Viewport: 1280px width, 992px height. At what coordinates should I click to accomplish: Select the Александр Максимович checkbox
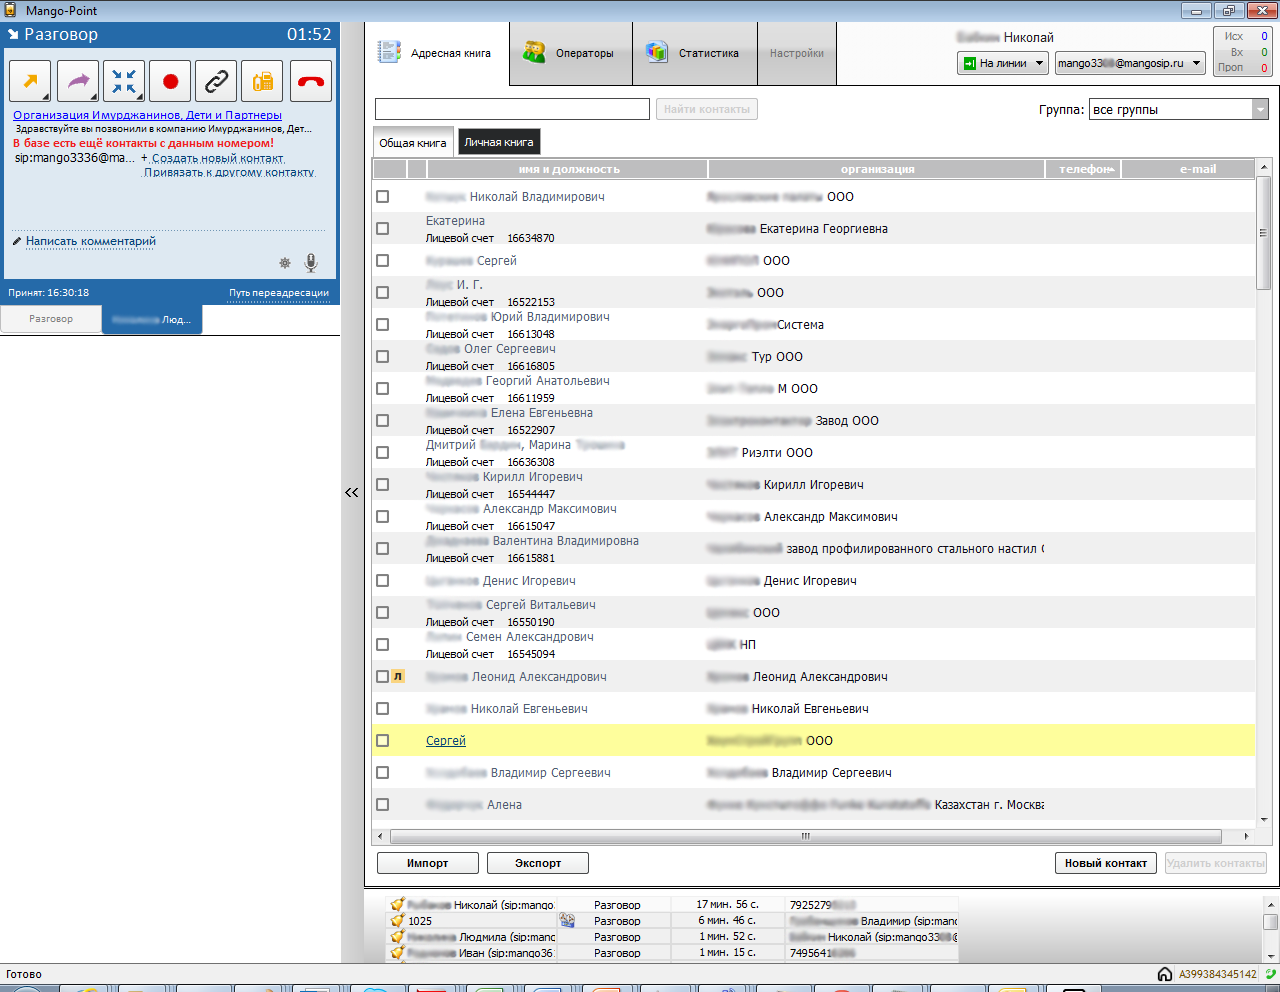(x=382, y=517)
